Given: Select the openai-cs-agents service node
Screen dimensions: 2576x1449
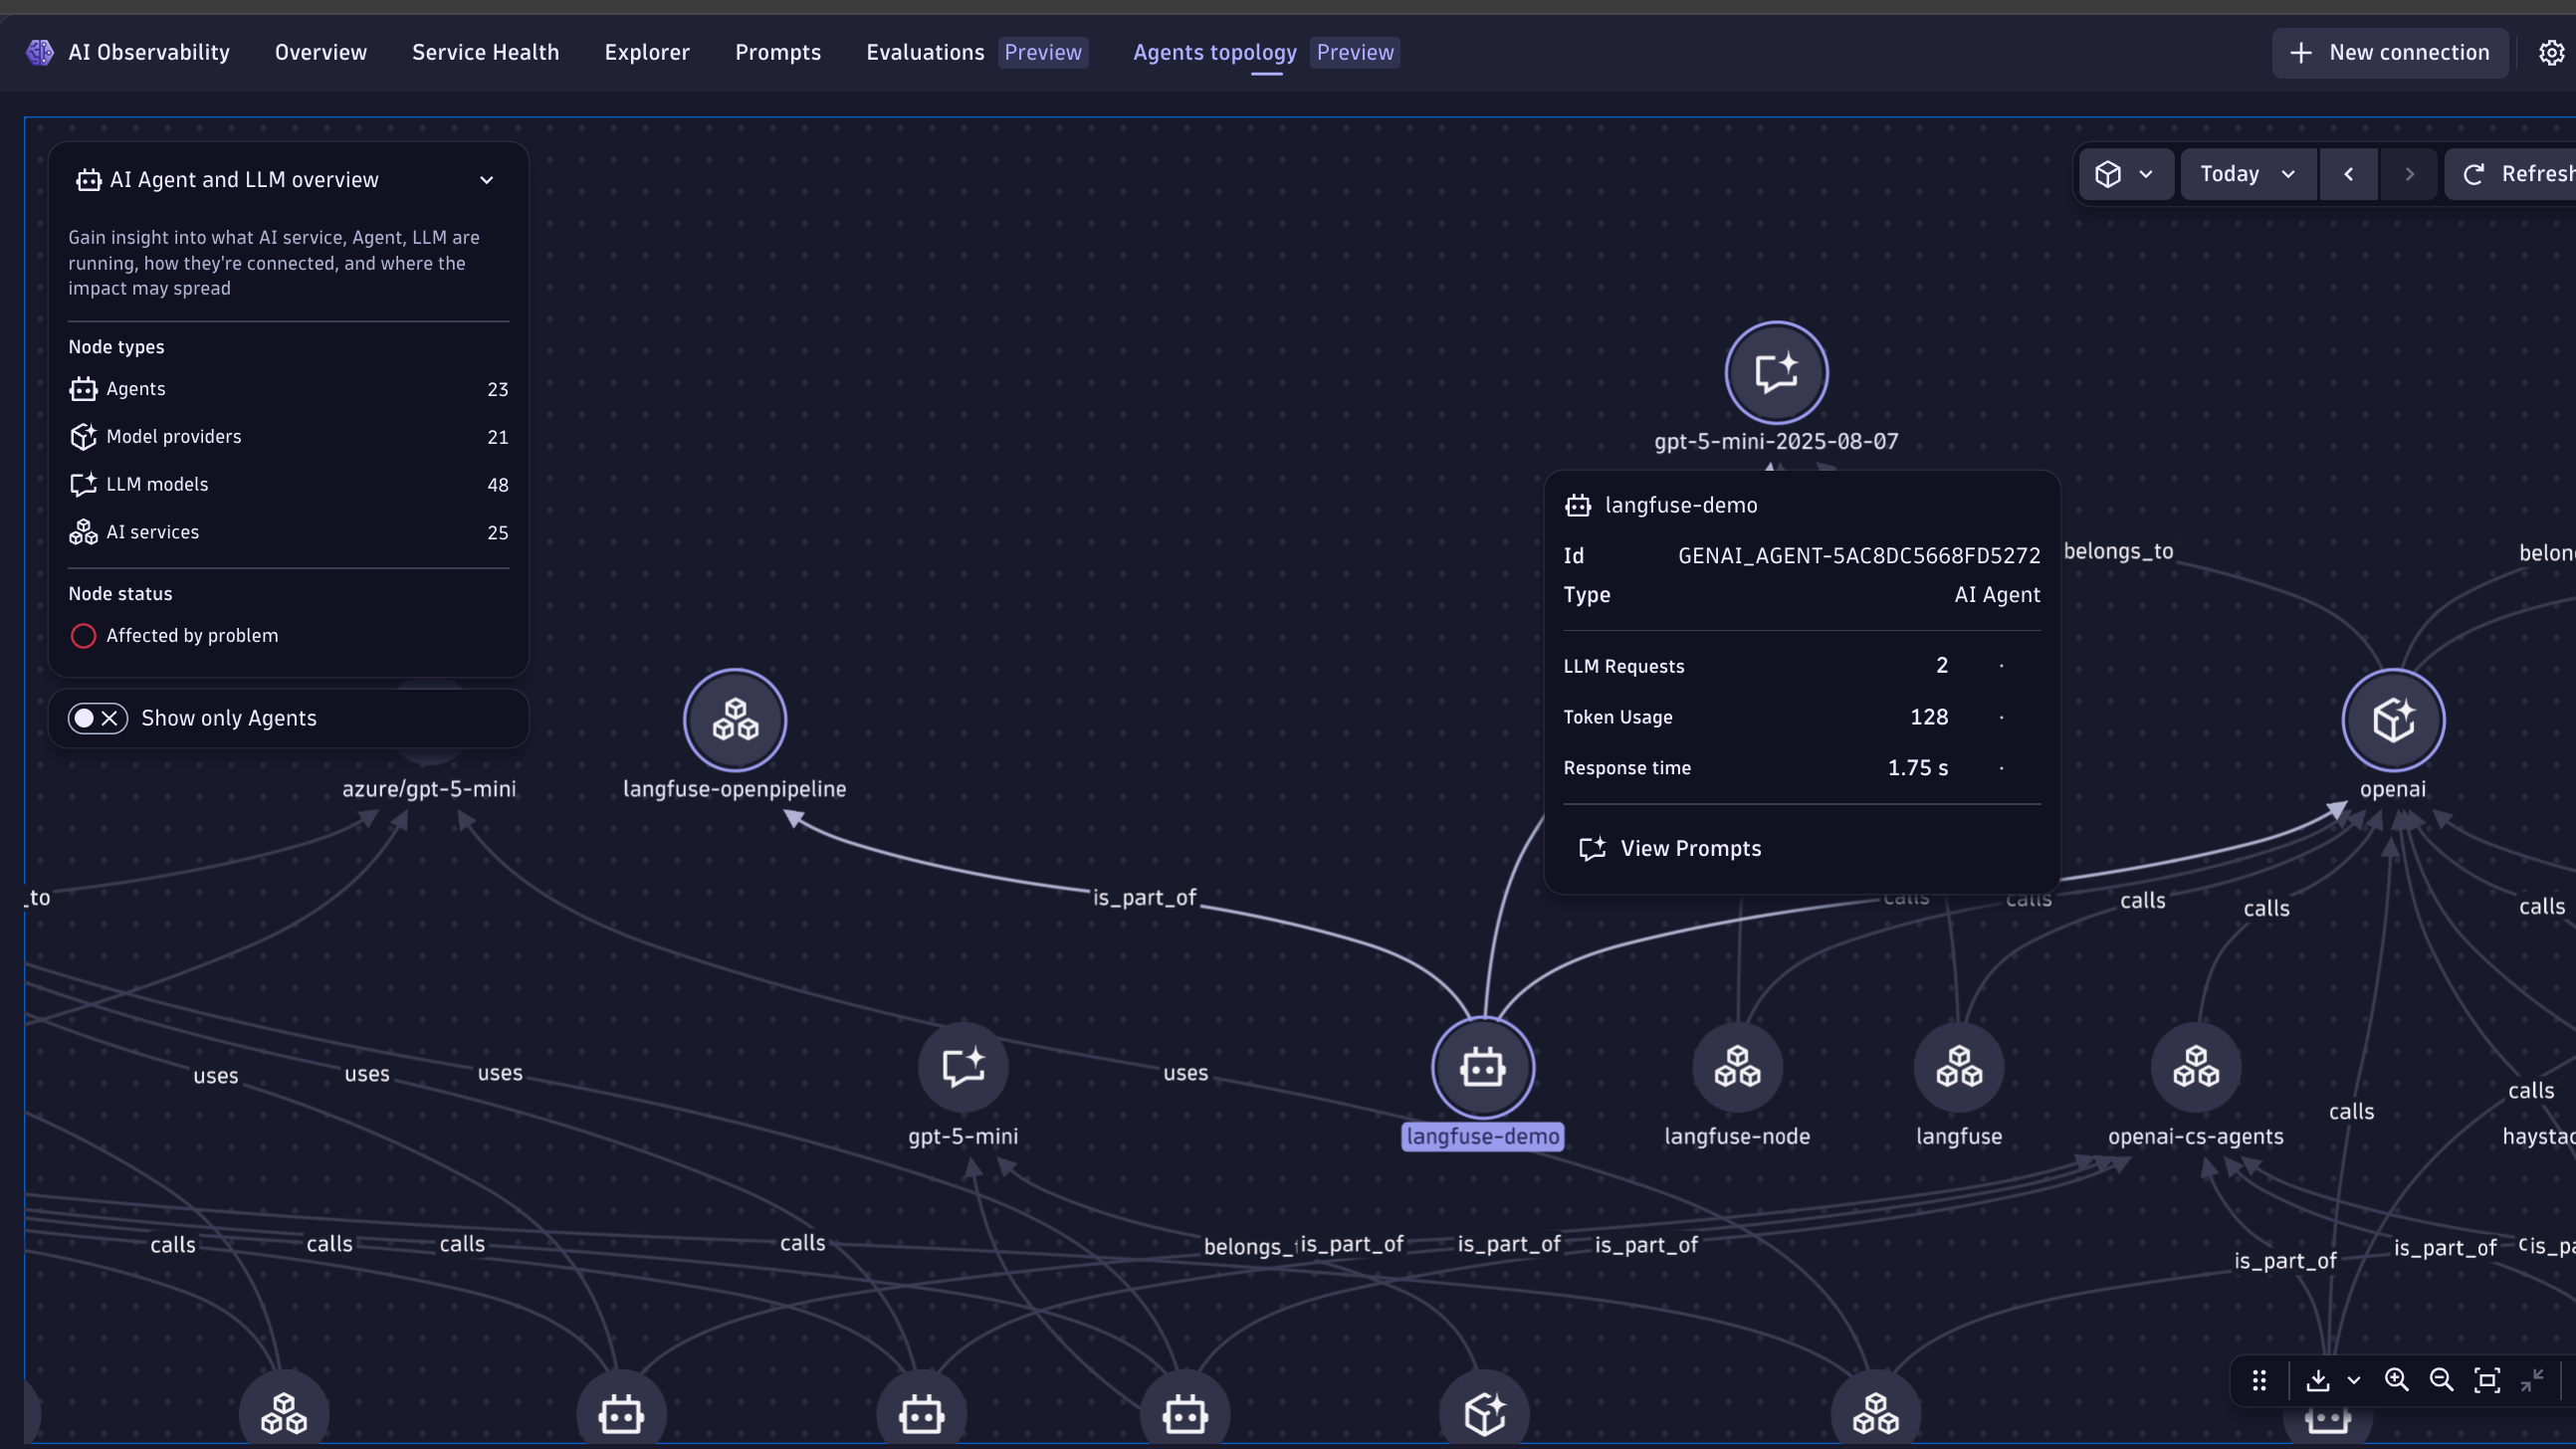Looking at the screenshot, I should tap(2195, 1067).
